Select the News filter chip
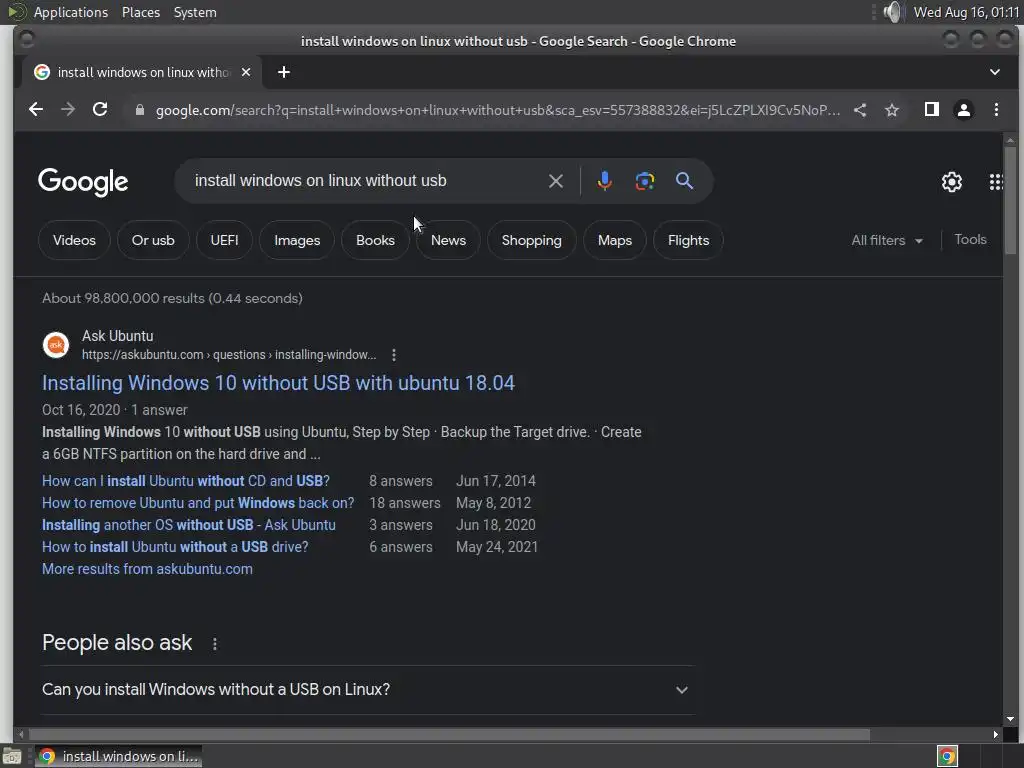The height and width of the screenshot is (768, 1024). tap(449, 240)
